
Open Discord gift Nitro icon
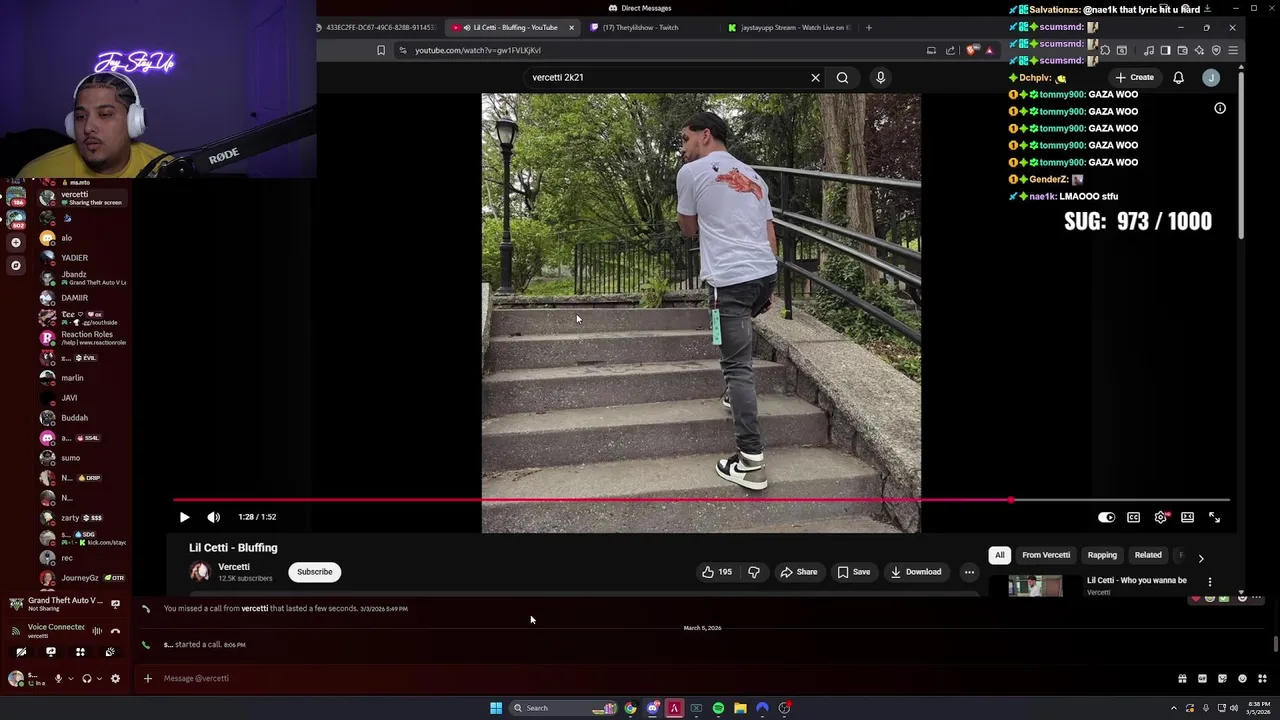(1182, 678)
